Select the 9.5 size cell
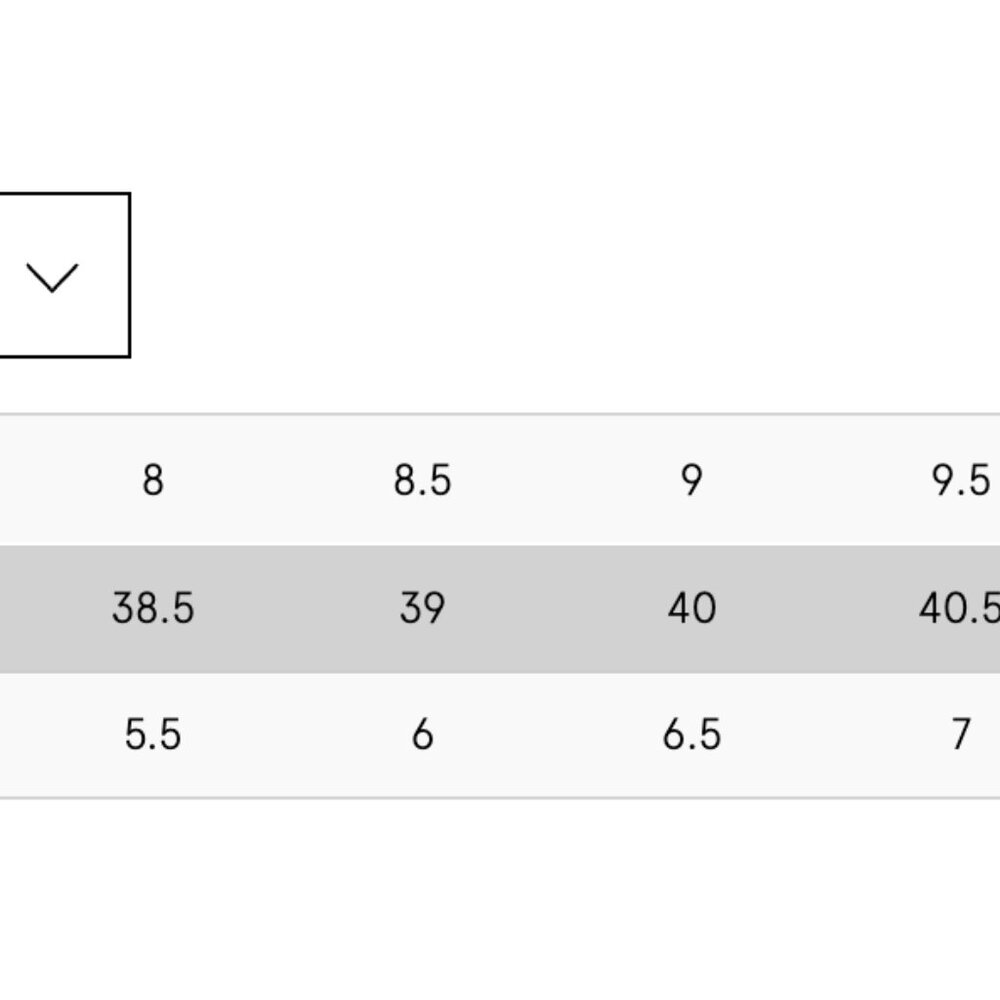 click(960, 481)
